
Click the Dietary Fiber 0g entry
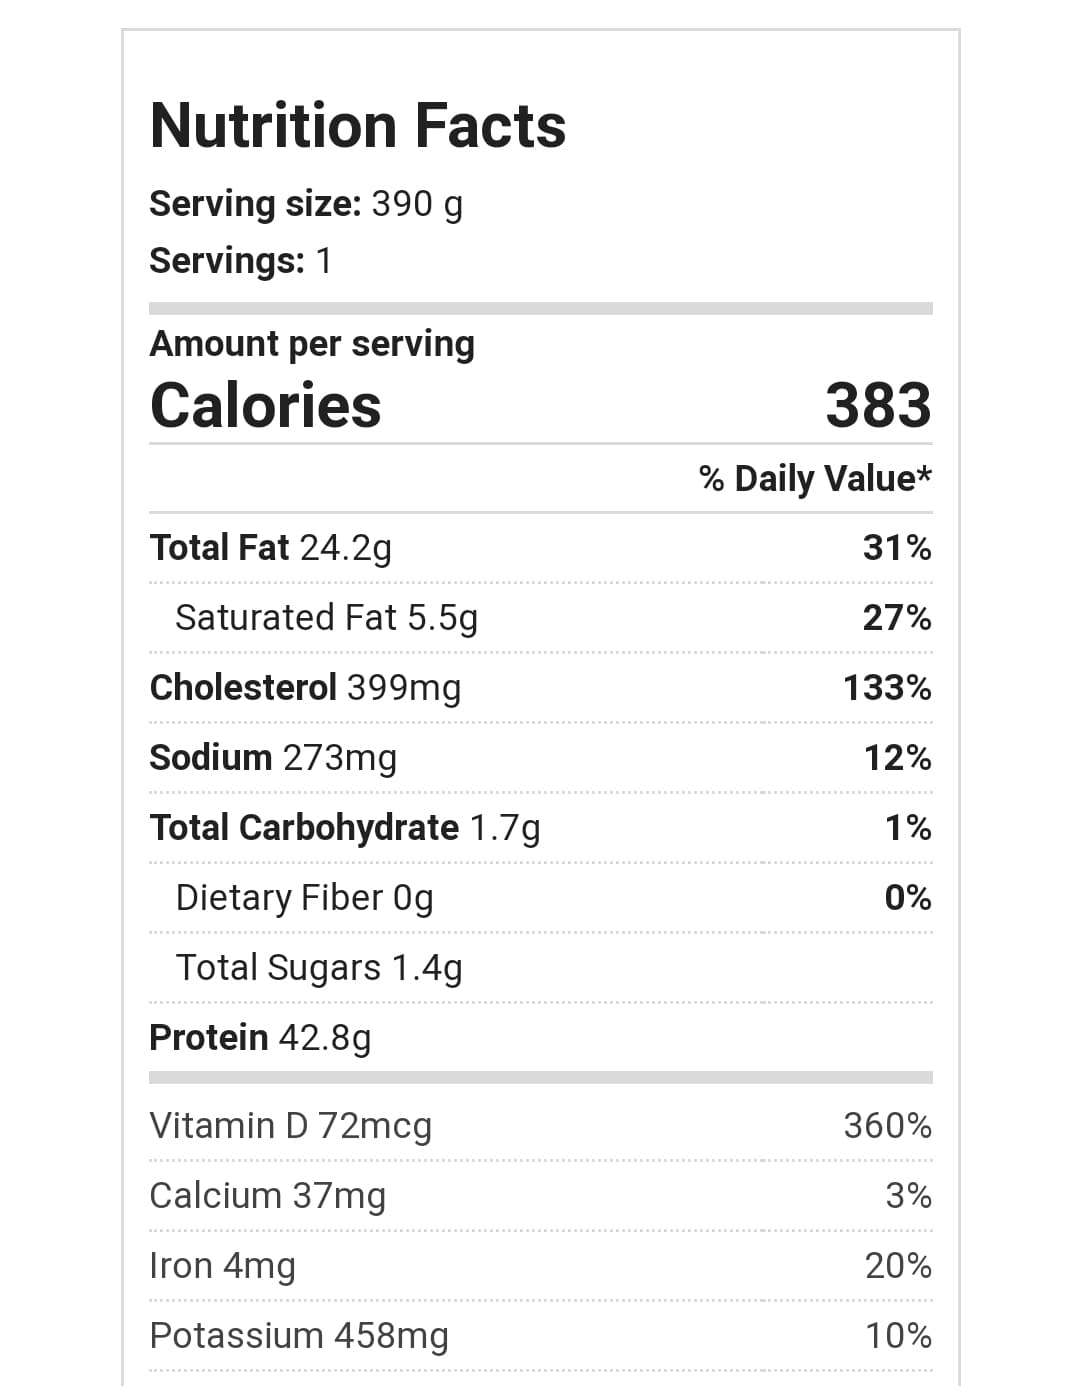coord(304,898)
